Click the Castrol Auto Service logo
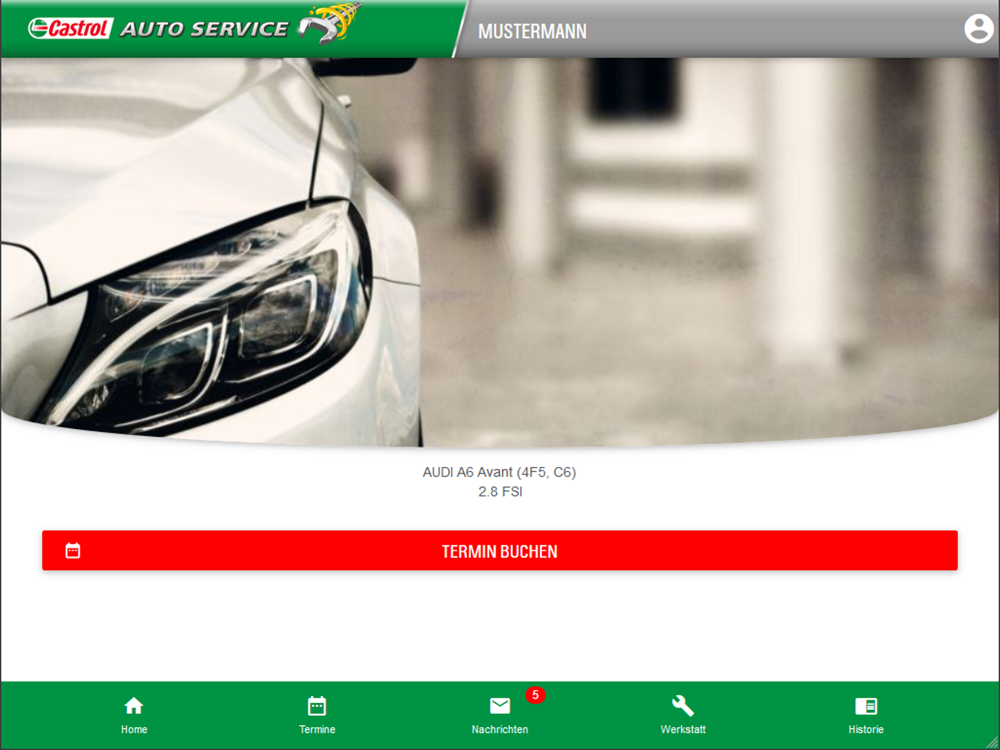This screenshot has width=1000, height=750. tap(195, 26)
